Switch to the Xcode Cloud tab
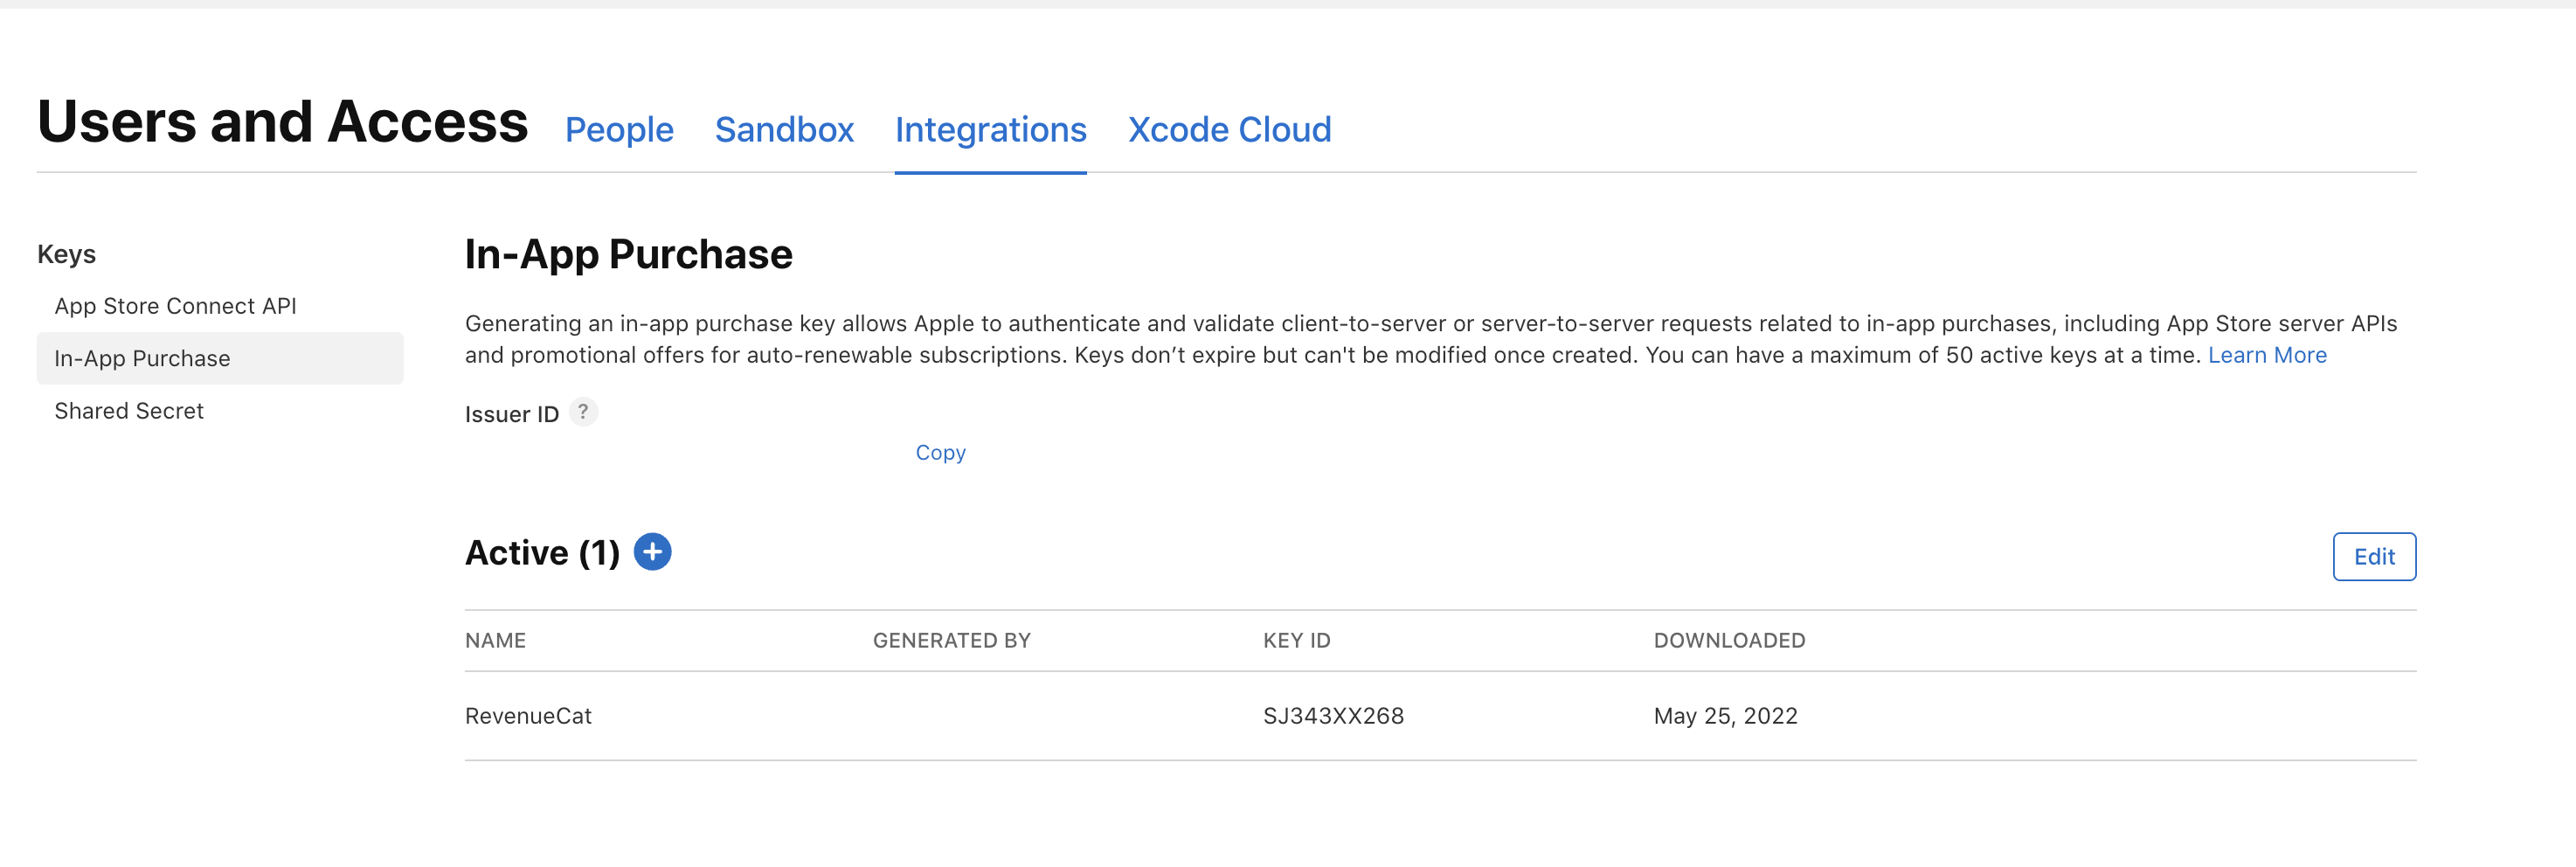2576x867 pixels. coord(1229,129)
